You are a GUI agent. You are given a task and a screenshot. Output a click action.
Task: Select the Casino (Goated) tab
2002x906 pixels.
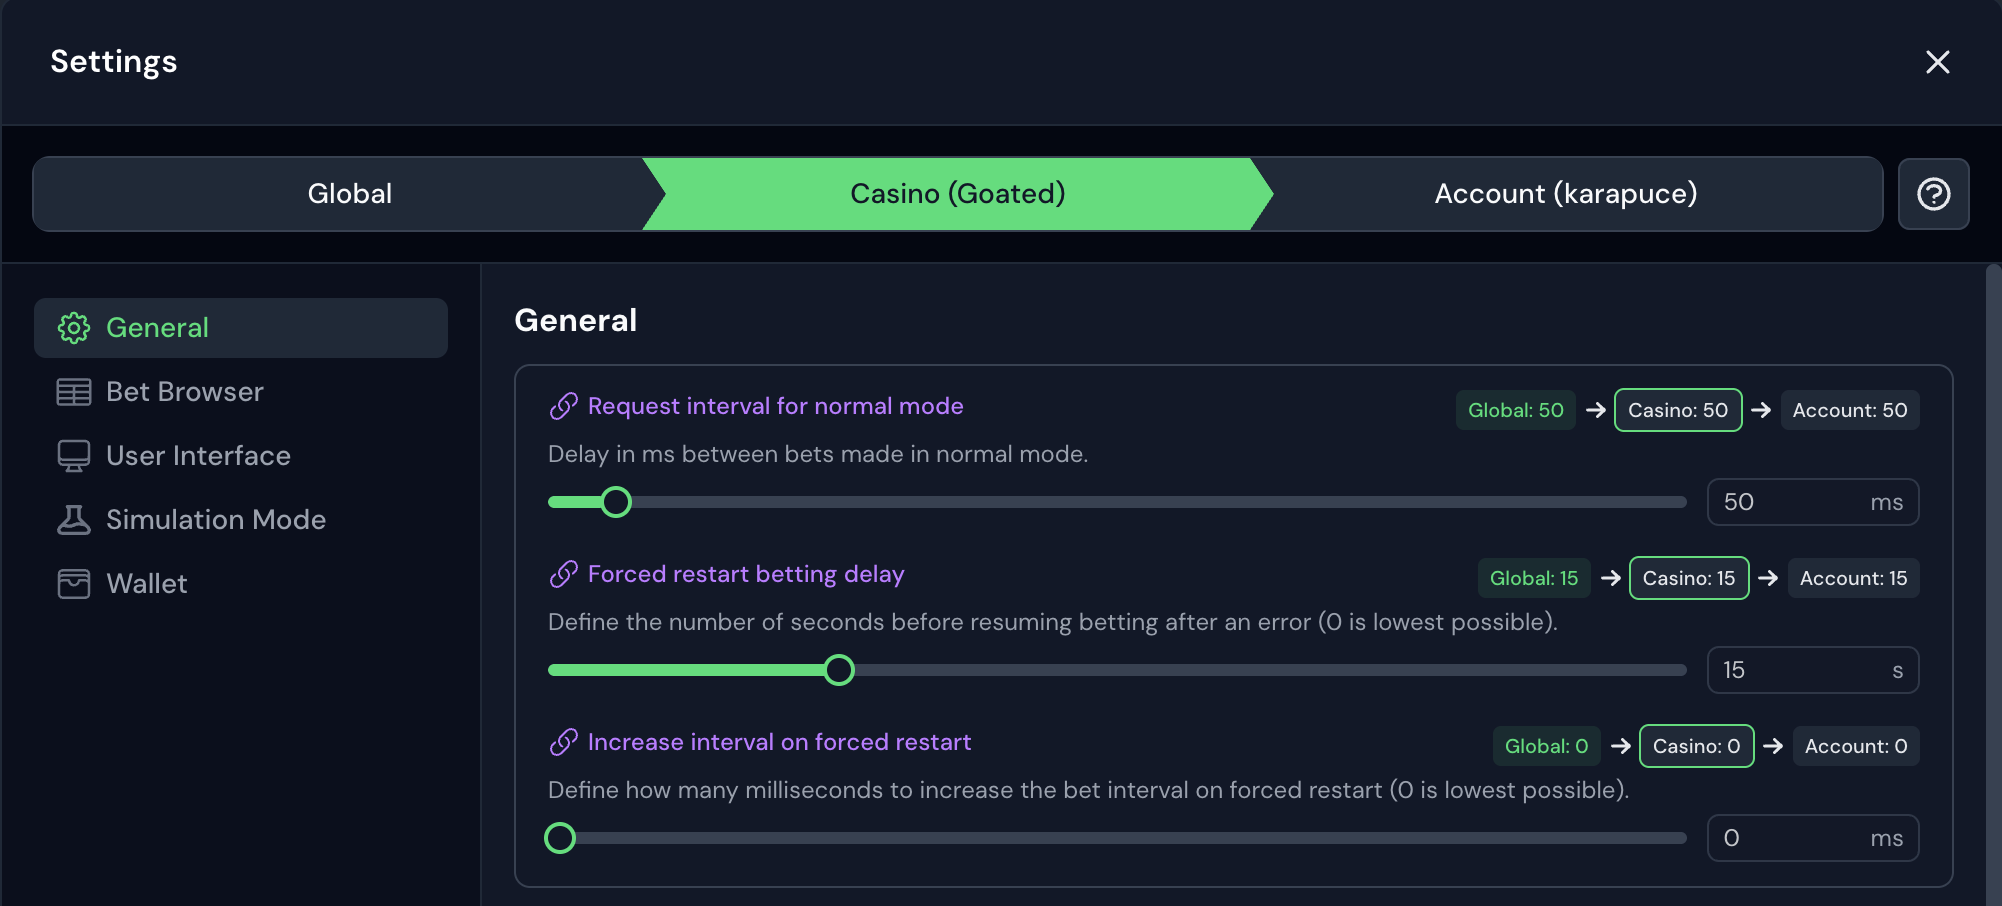pyautogui.click(x=957, y=194)
